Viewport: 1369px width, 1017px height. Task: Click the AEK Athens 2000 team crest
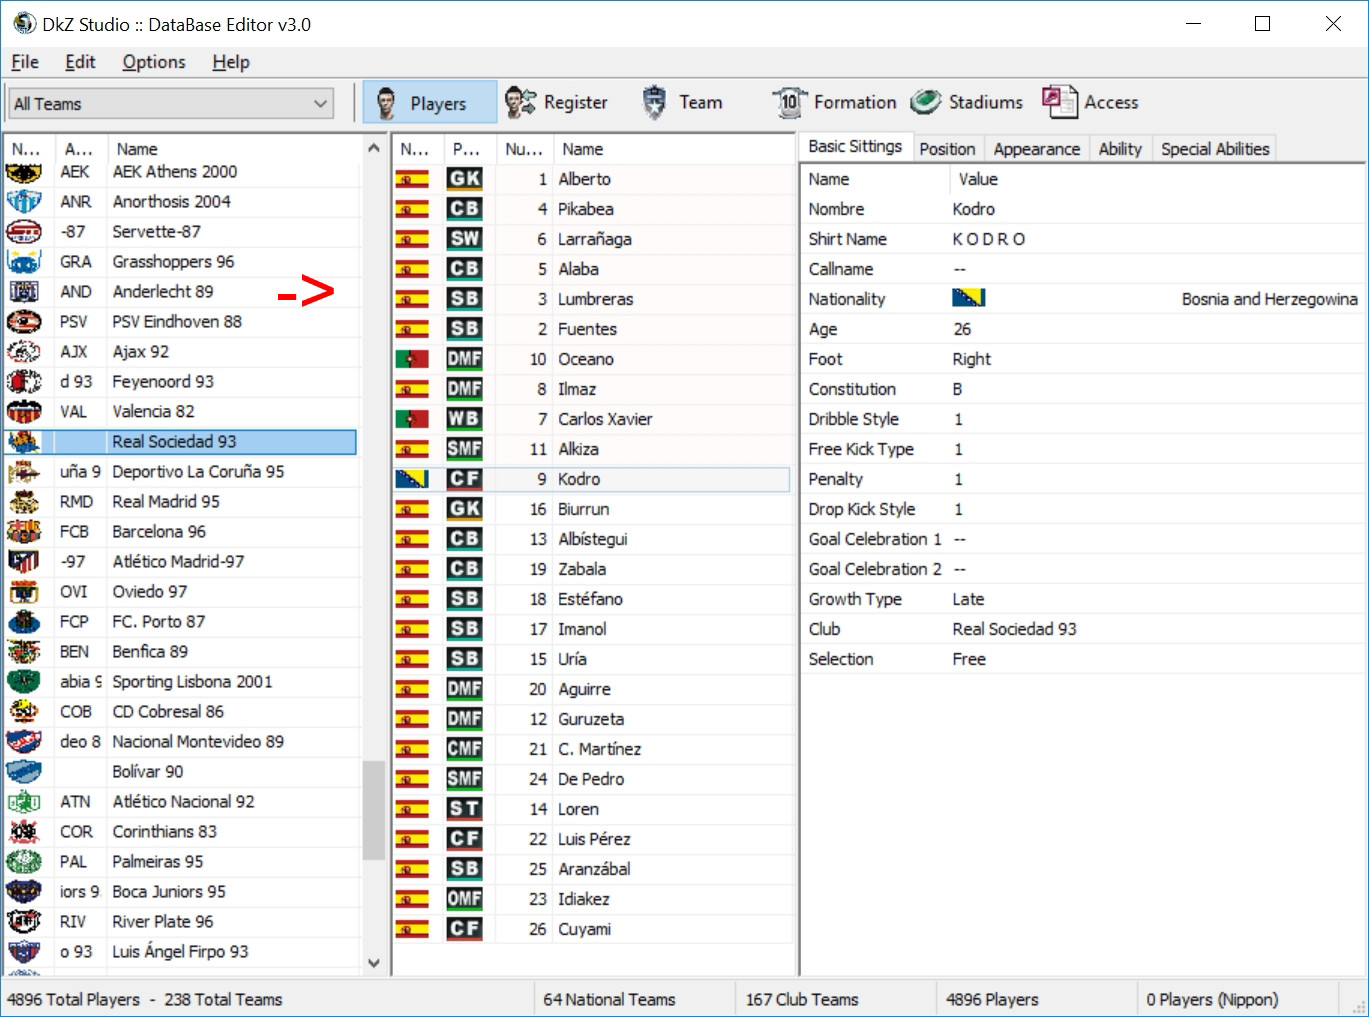click(24, 172)
